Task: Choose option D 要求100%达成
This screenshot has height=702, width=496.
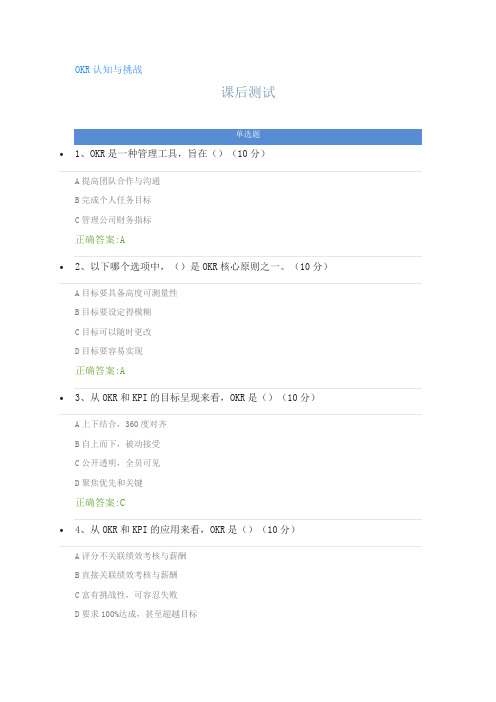Action: click(x=136, y=614)
